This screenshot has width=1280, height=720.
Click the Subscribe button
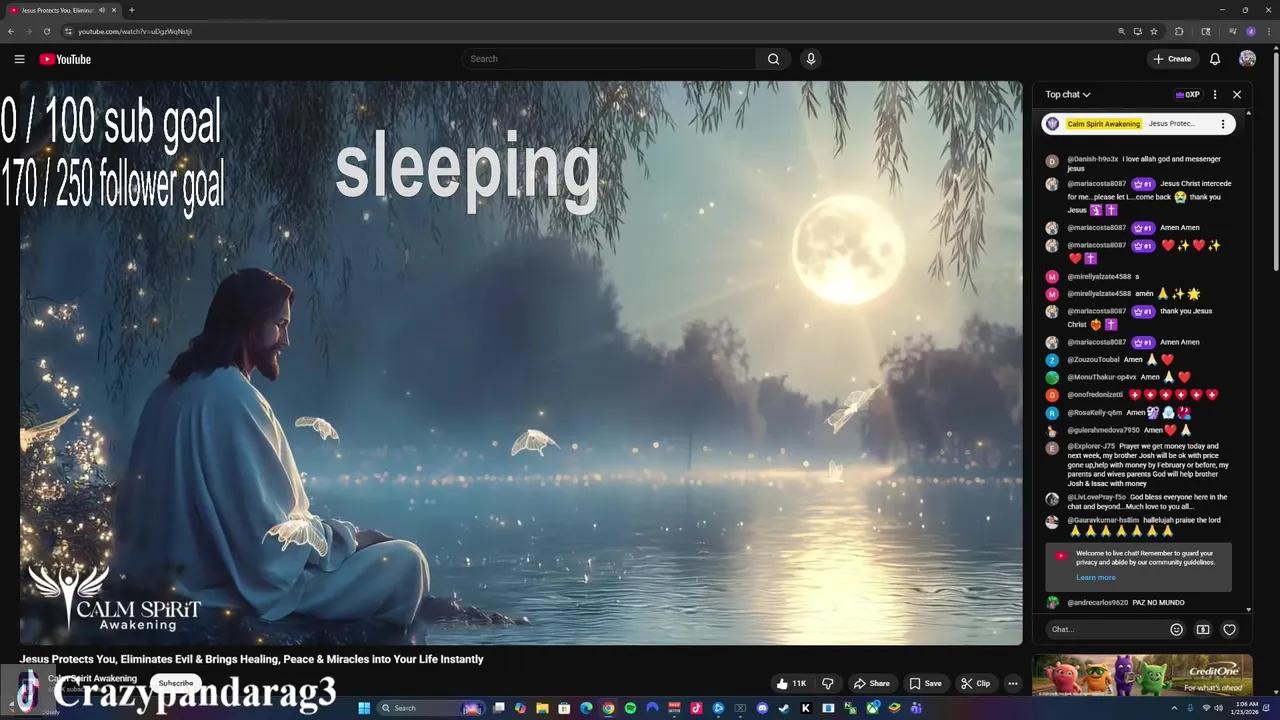tap(175, 682)
